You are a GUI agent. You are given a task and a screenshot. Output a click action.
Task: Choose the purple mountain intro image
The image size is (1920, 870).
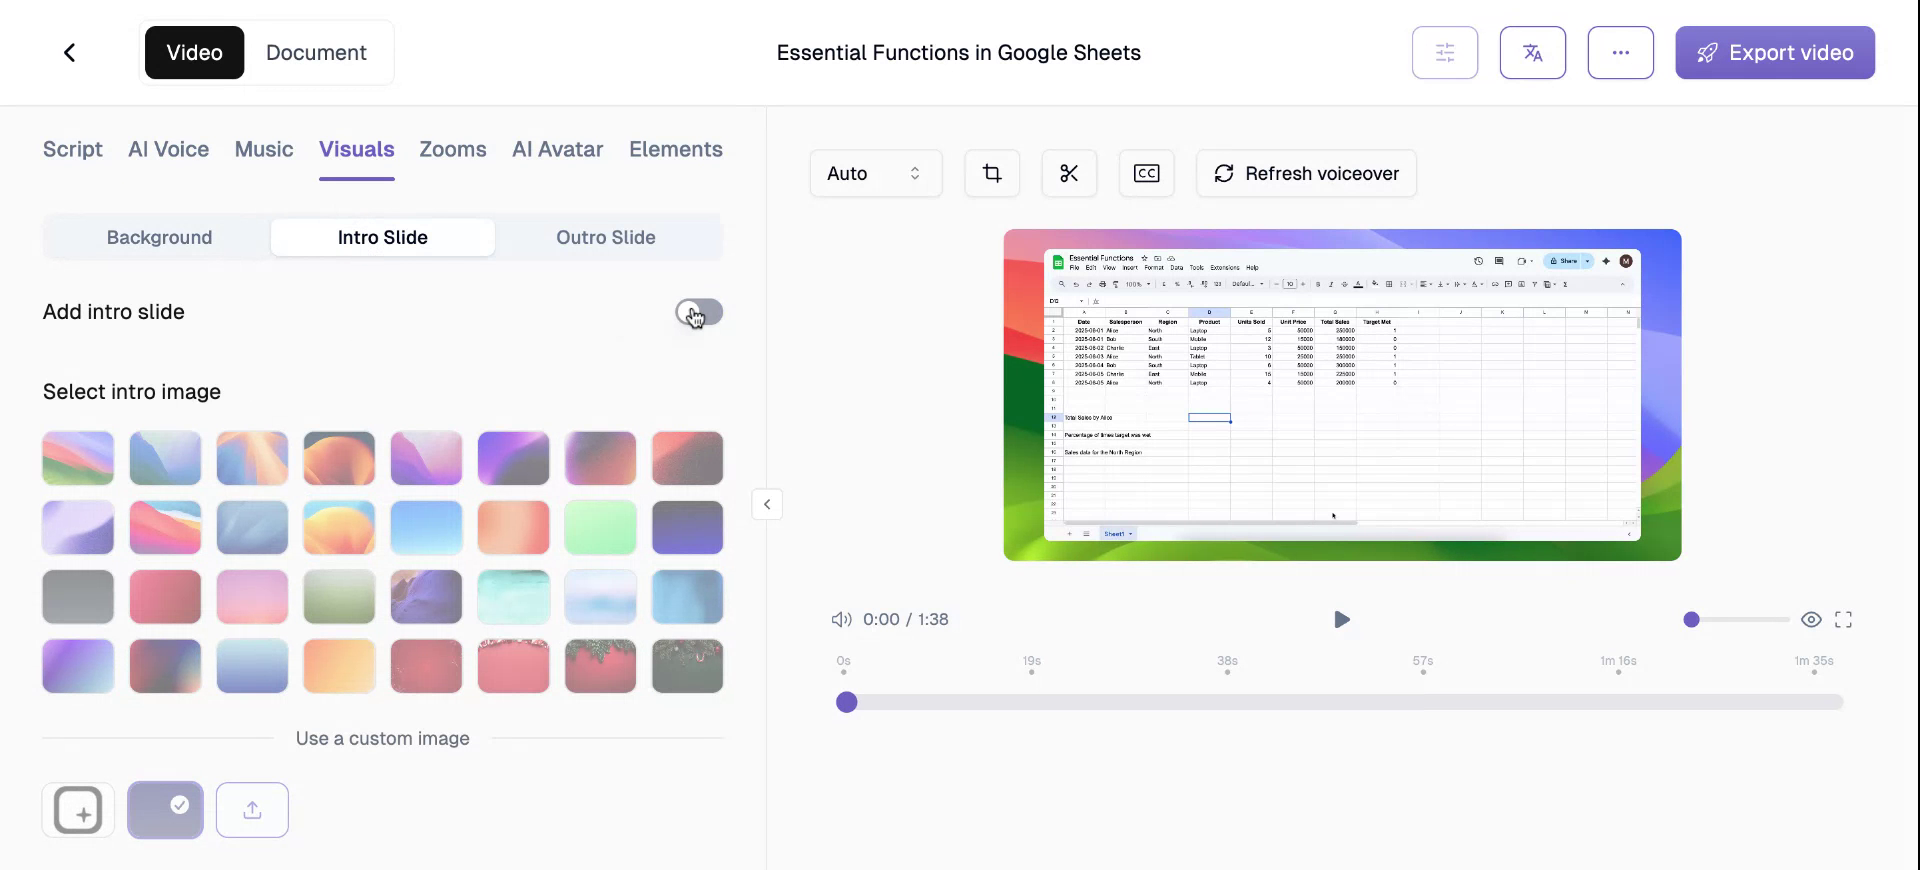click(x=426, y=596)
